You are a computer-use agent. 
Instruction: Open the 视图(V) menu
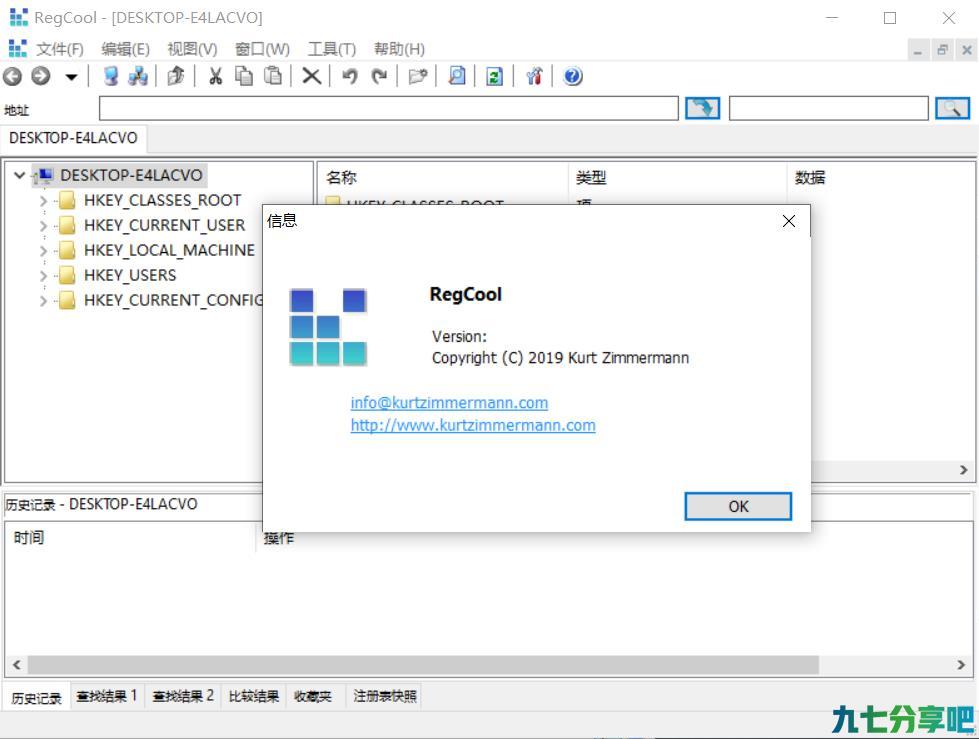tap(192, 49)
